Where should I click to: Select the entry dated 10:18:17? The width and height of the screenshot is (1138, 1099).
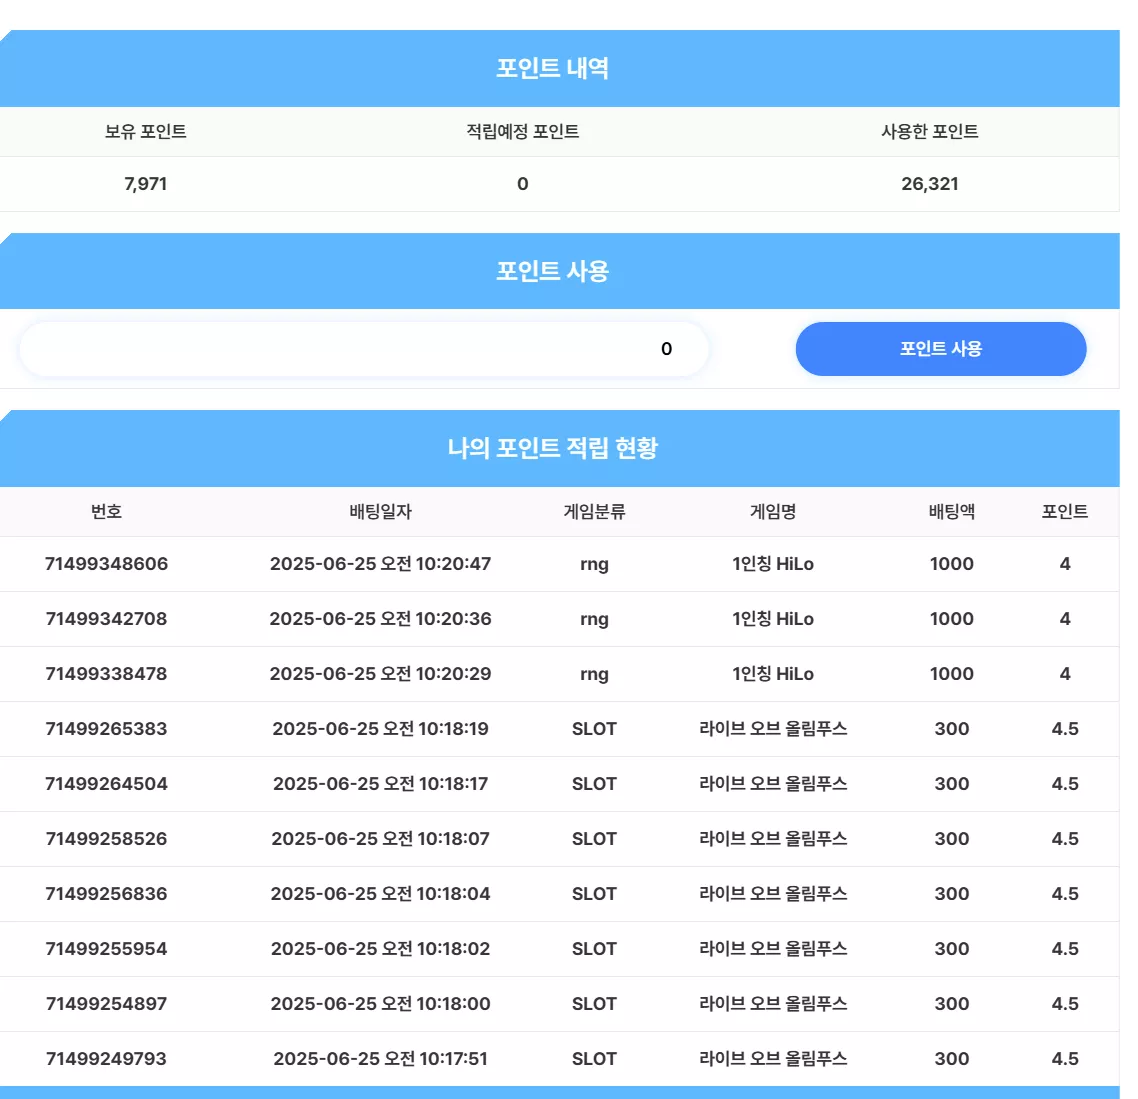(x=380, y=784)
